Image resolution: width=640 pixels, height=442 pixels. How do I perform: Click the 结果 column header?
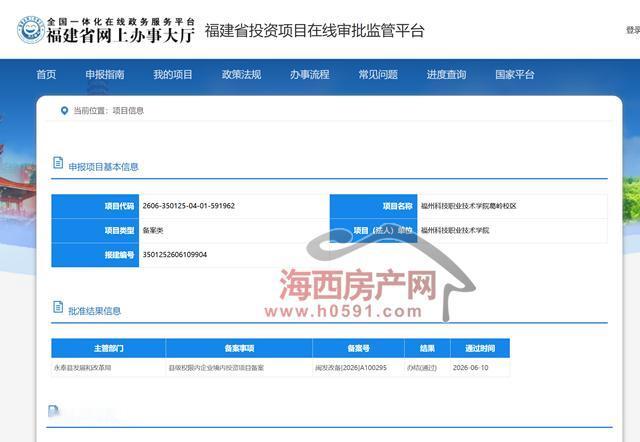click(427, 348)
